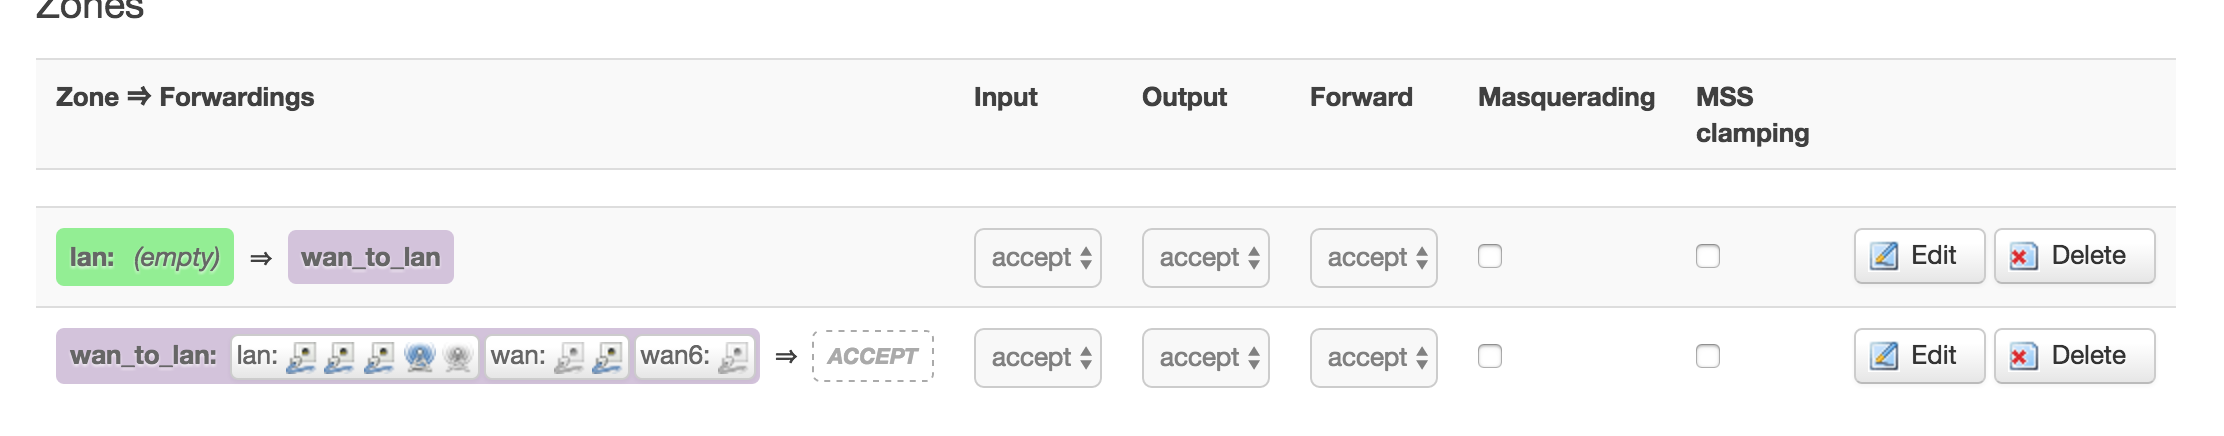
Task: Enable Masquerading for the lan zone
Action: (1490, 256)
